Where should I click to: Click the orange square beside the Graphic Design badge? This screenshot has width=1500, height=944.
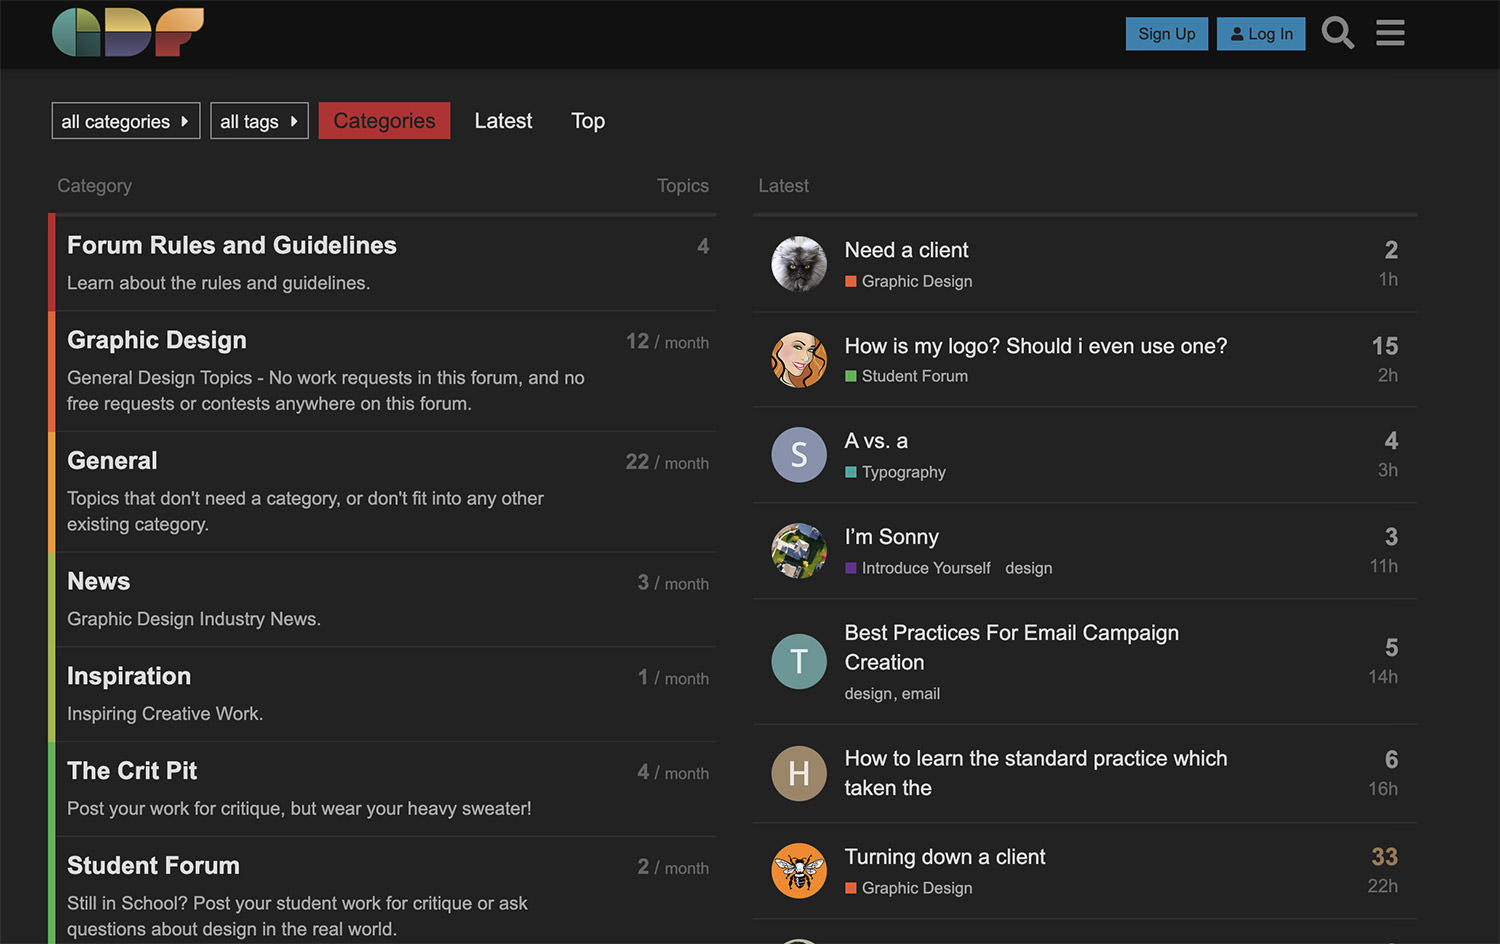(851, 281)
